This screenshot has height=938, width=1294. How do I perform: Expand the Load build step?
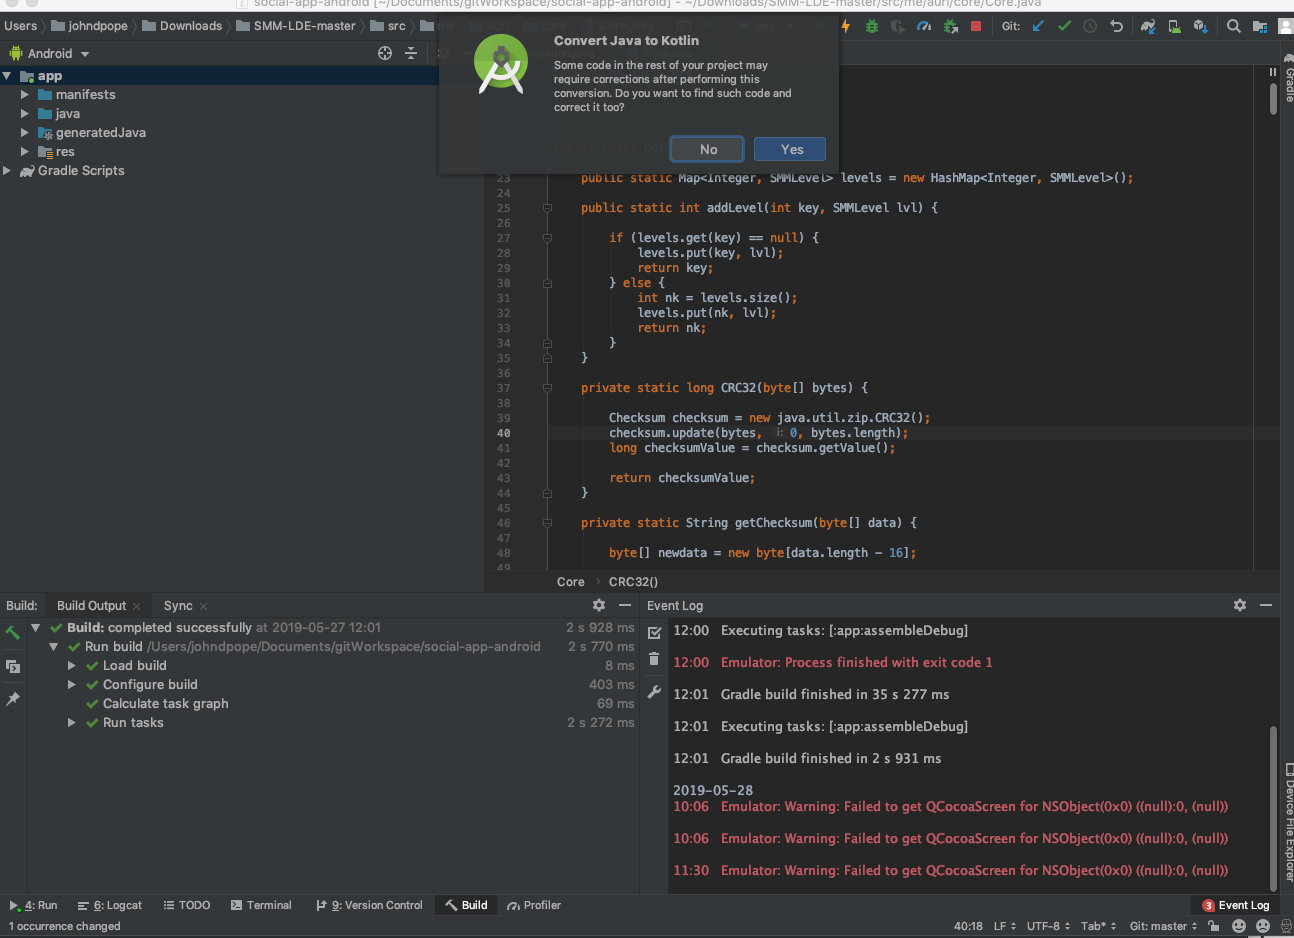72,666
